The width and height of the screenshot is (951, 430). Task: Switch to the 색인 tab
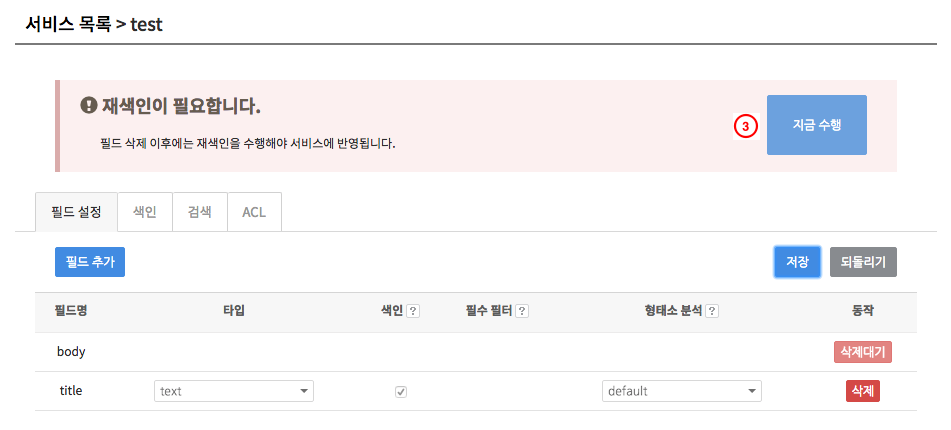point(145,212)
